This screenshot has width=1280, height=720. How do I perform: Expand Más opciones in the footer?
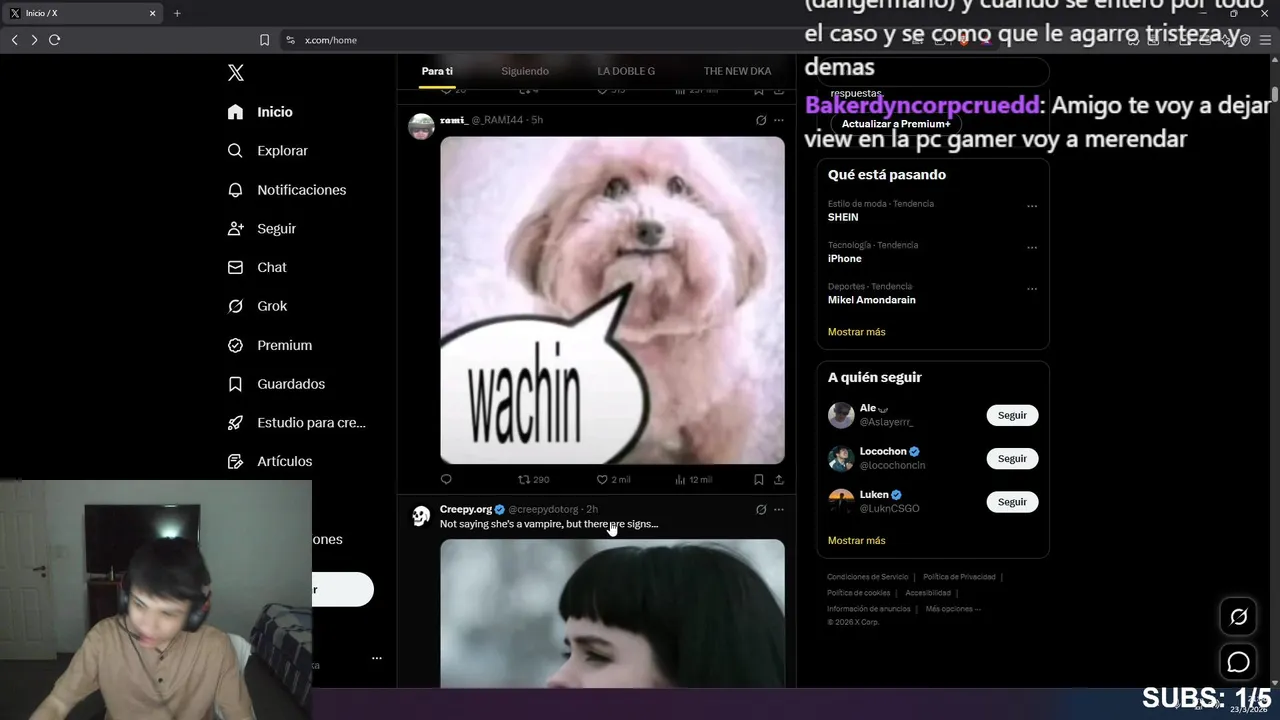click(953, 609)
